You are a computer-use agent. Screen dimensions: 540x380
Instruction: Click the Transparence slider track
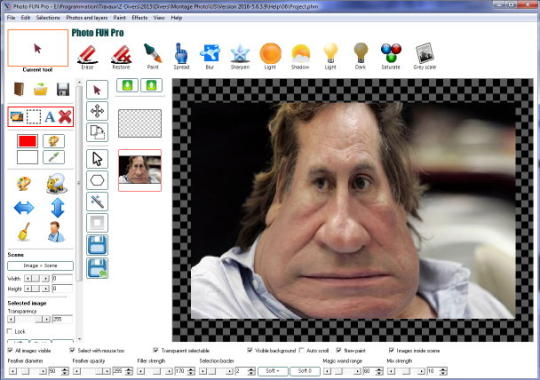(29, 319)
